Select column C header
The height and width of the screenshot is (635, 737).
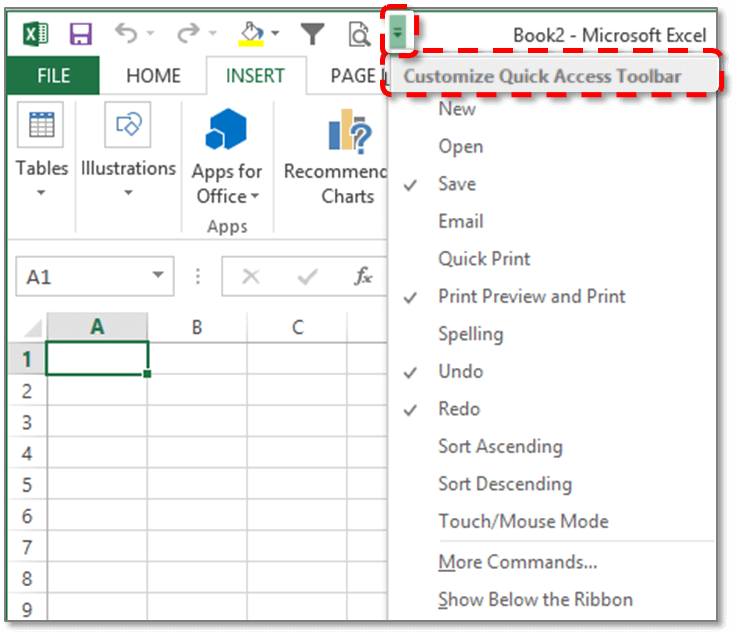click(297, 327)
